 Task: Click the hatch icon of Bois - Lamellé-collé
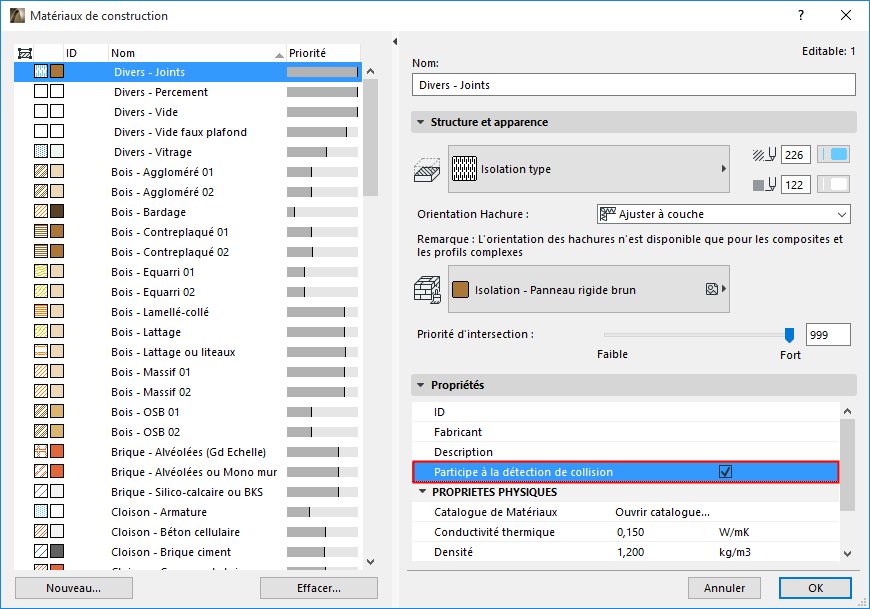coord(41,311)
